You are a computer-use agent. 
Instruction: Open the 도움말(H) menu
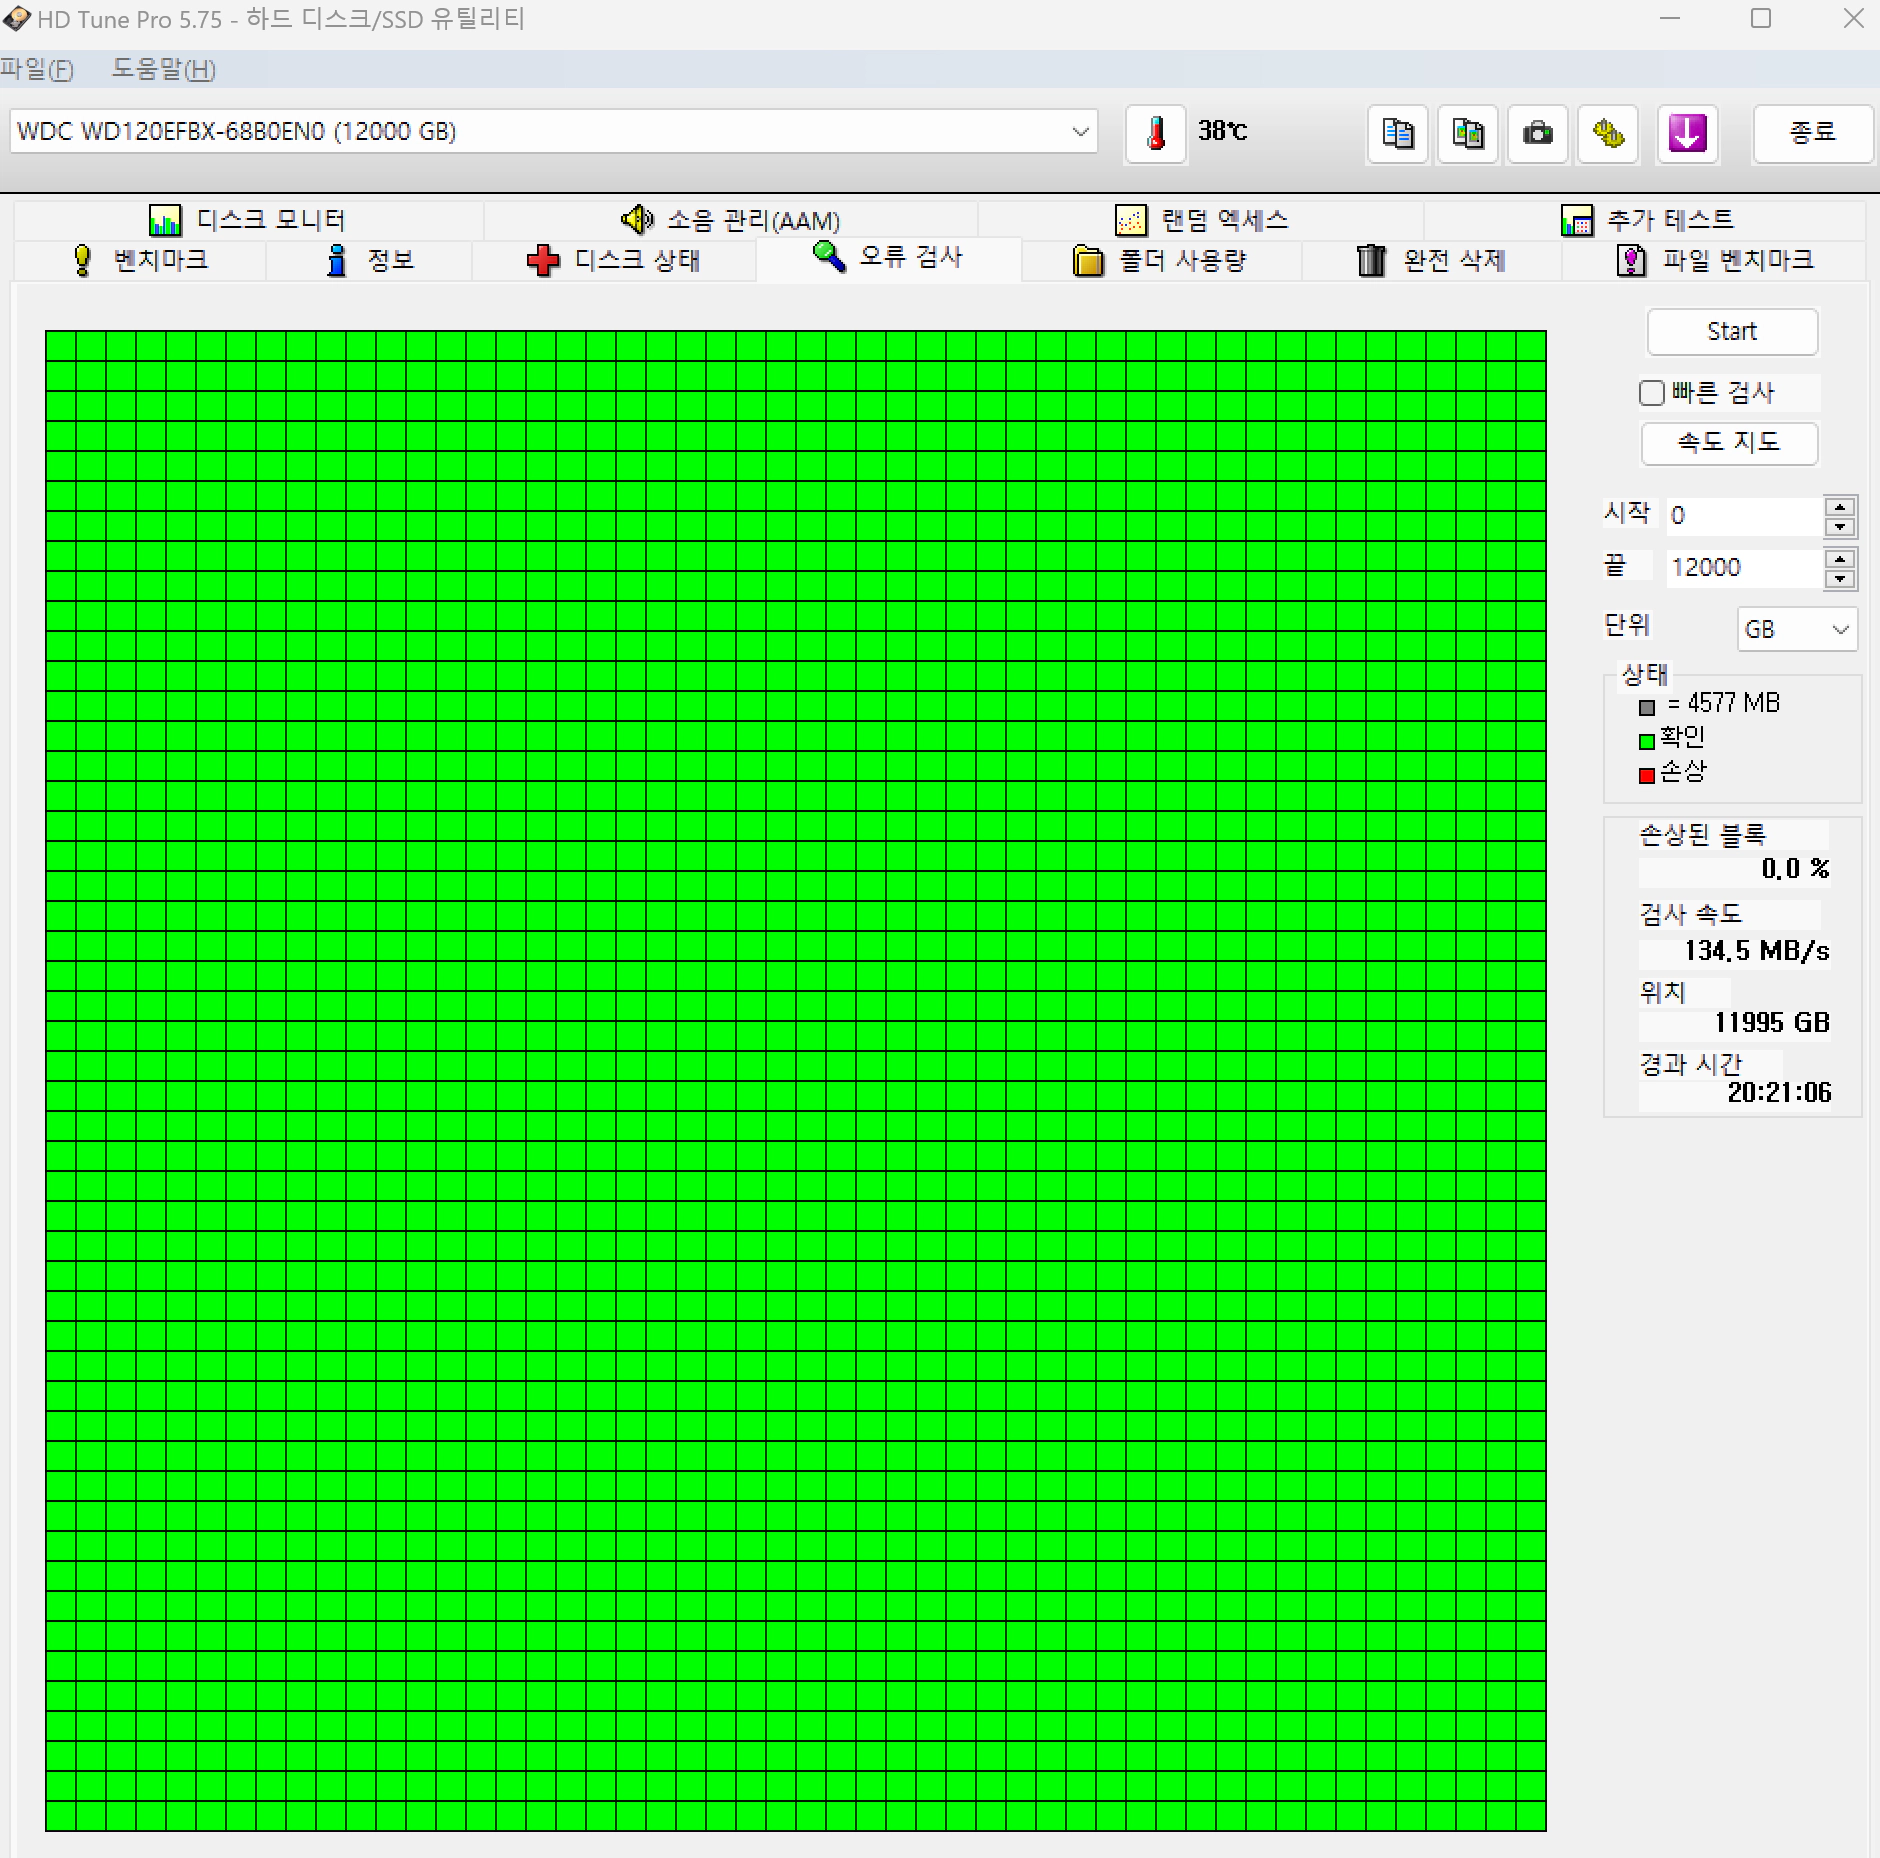[x=163, y=69]
